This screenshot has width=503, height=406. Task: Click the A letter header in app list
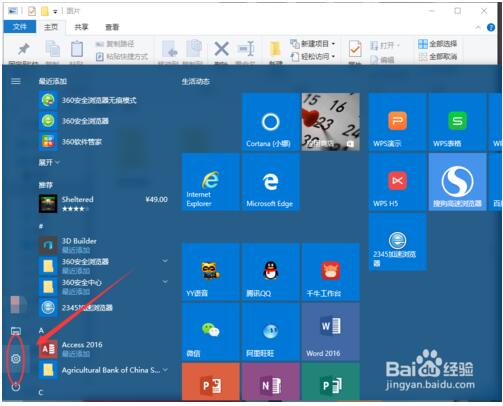41,331
